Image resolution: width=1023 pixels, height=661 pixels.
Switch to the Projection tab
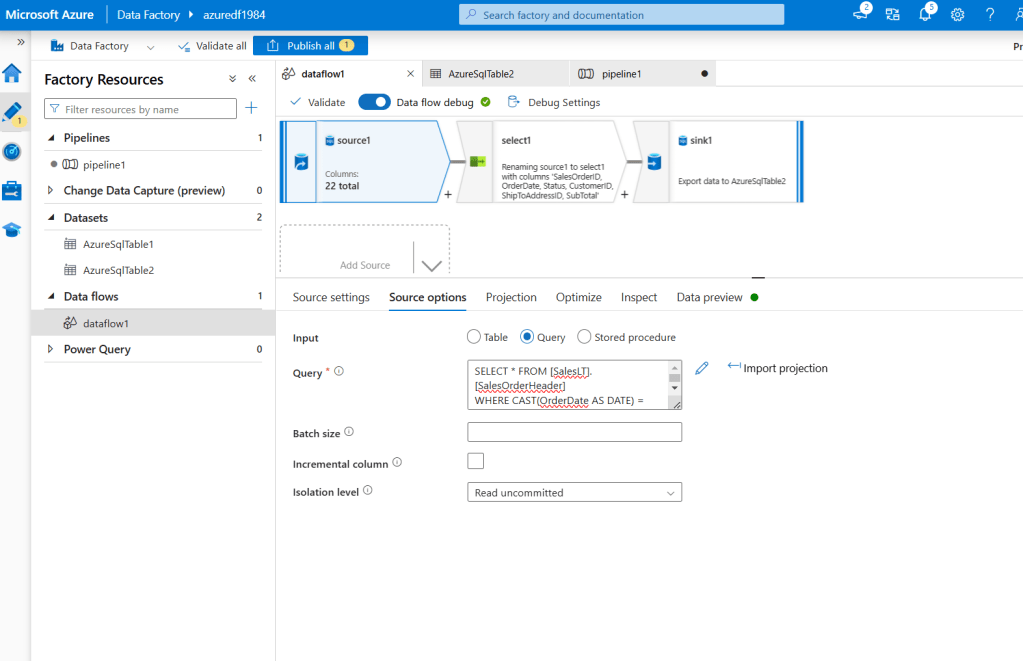pyautogui.click(x=511, y=297)
